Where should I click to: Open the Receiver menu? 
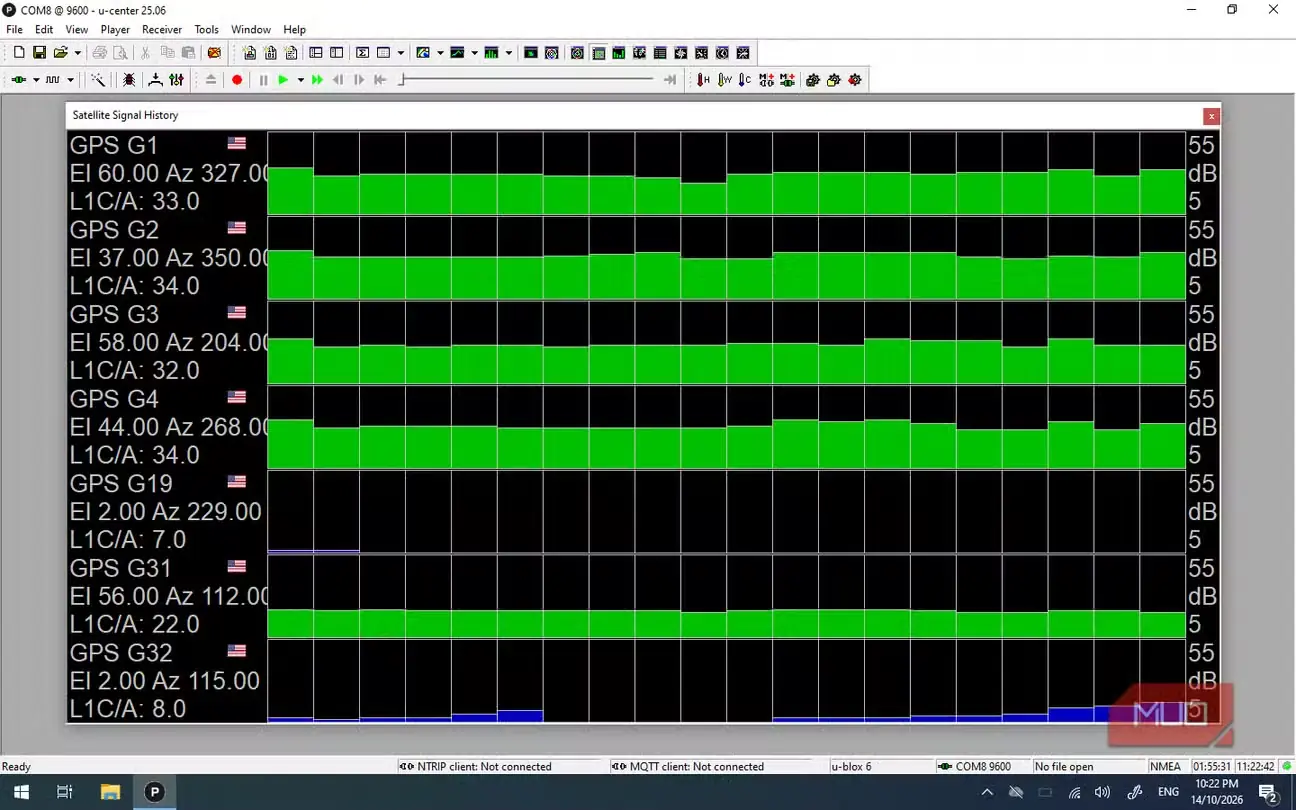(x=162, y=30)
